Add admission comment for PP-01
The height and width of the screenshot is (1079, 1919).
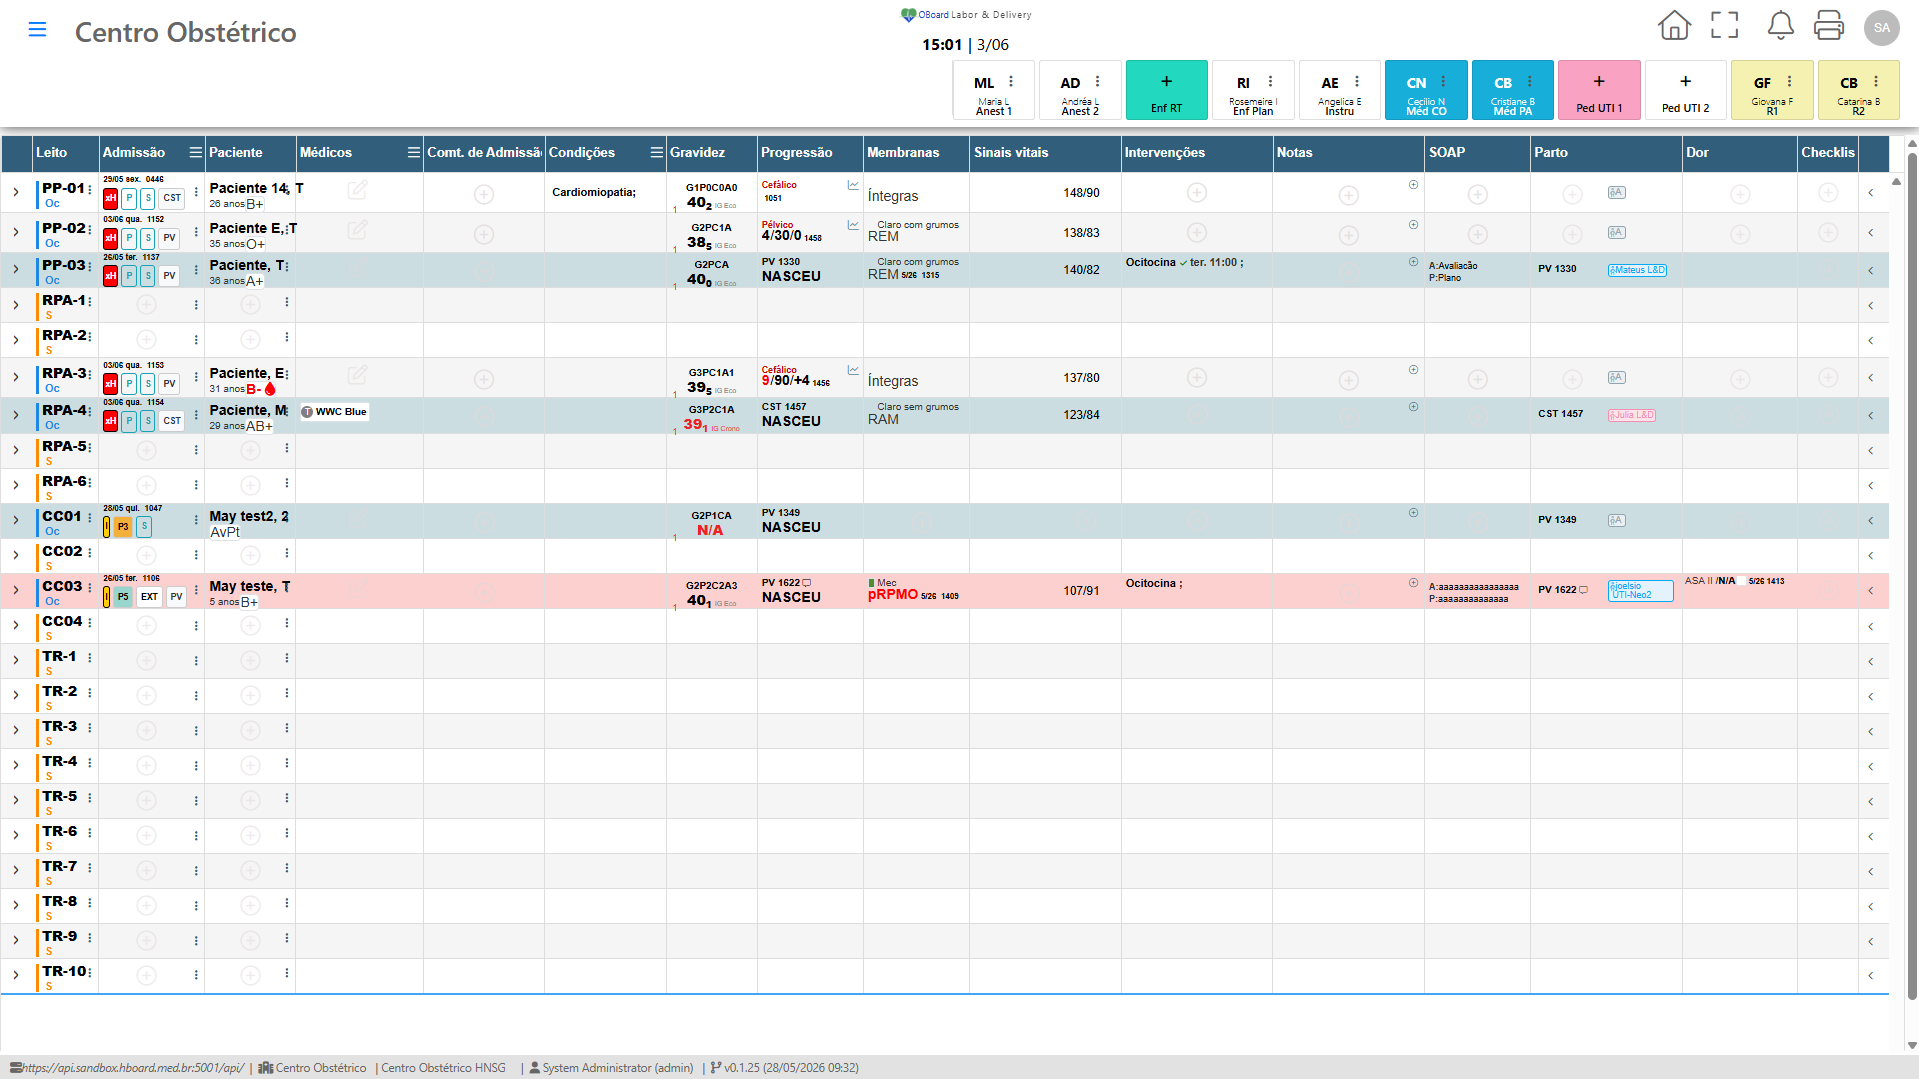[x=484, y=194]
